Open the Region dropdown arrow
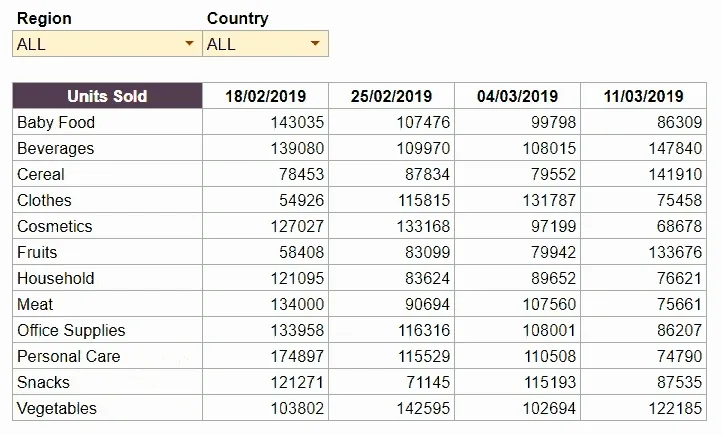 (x=190, y=44)
